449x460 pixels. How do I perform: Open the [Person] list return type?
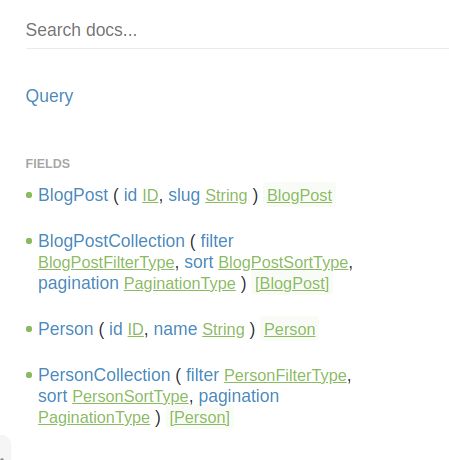[x=200, y=417]
